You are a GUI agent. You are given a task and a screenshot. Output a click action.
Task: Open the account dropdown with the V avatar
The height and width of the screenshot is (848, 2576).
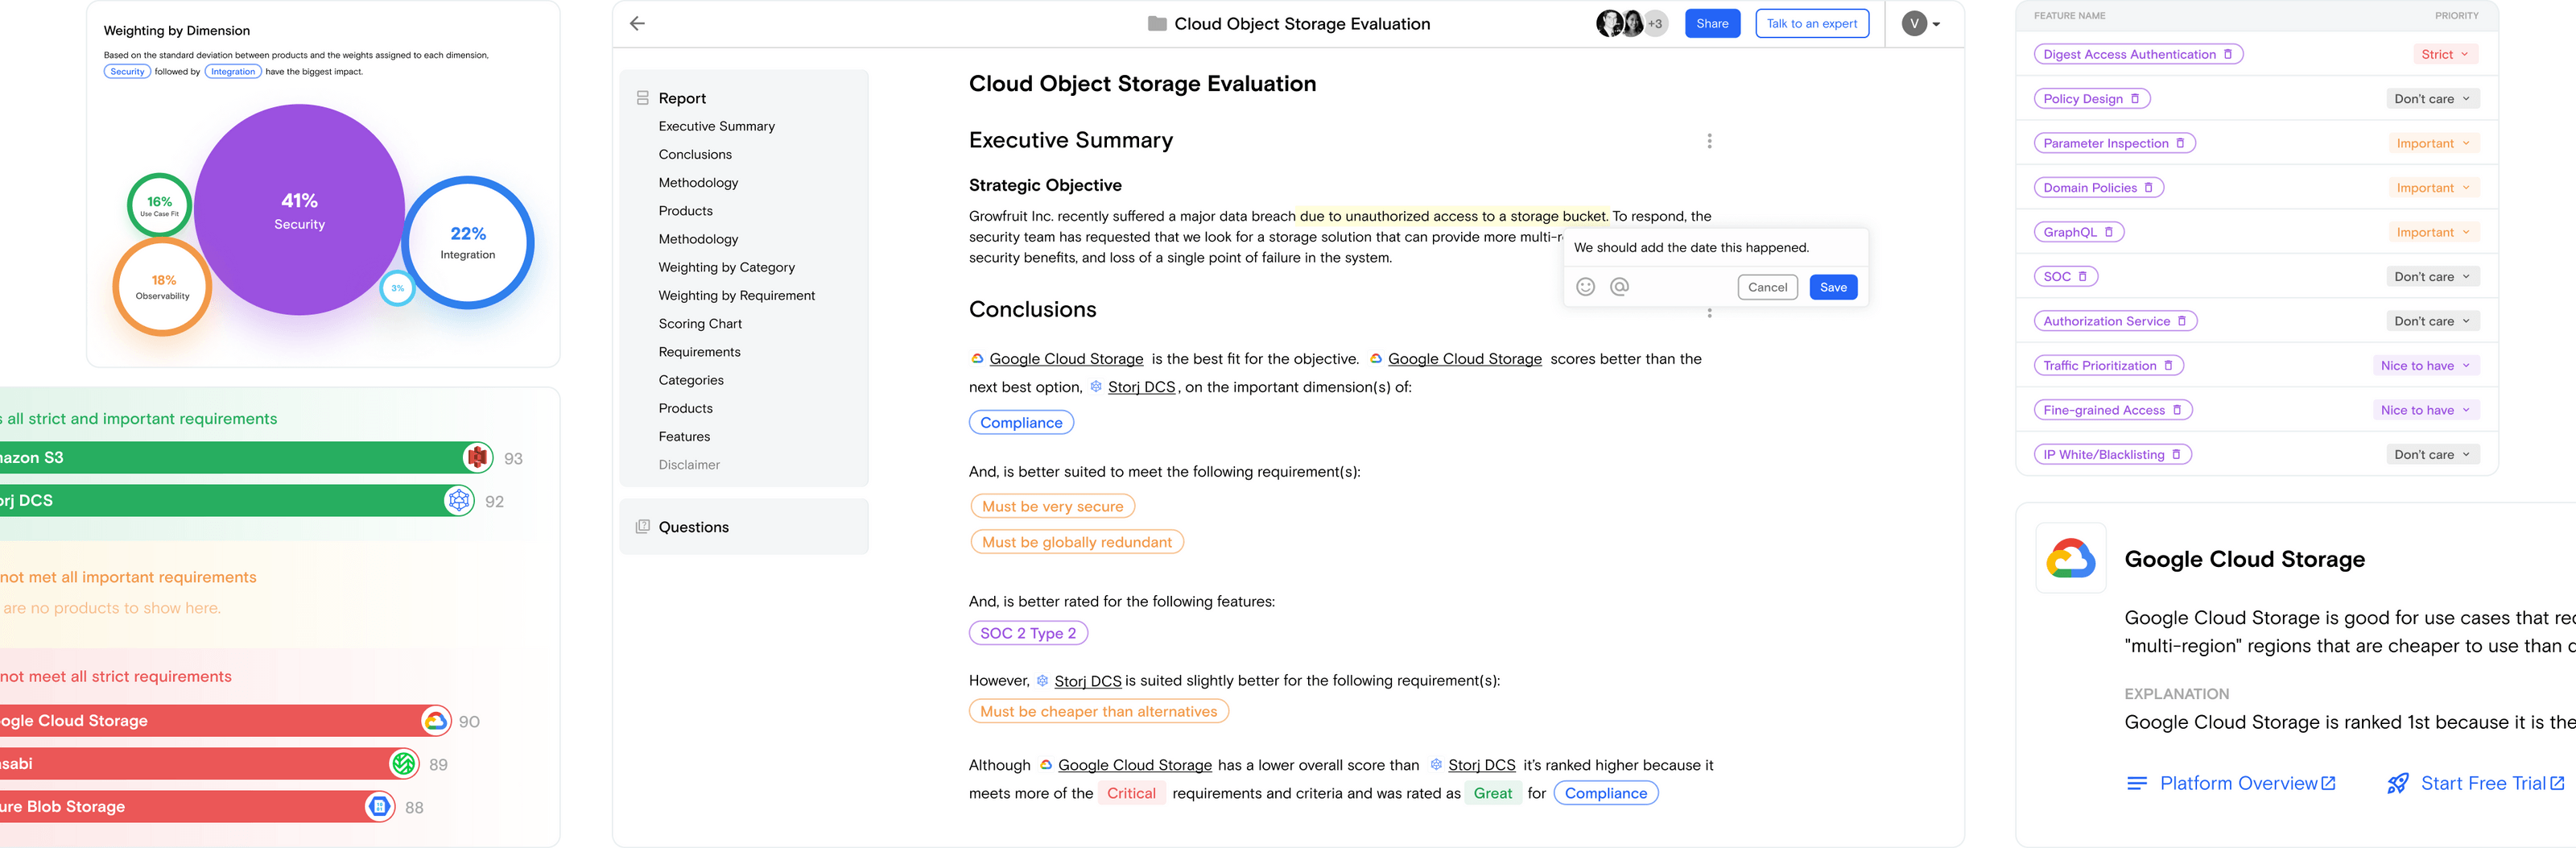pos(1920,23)
